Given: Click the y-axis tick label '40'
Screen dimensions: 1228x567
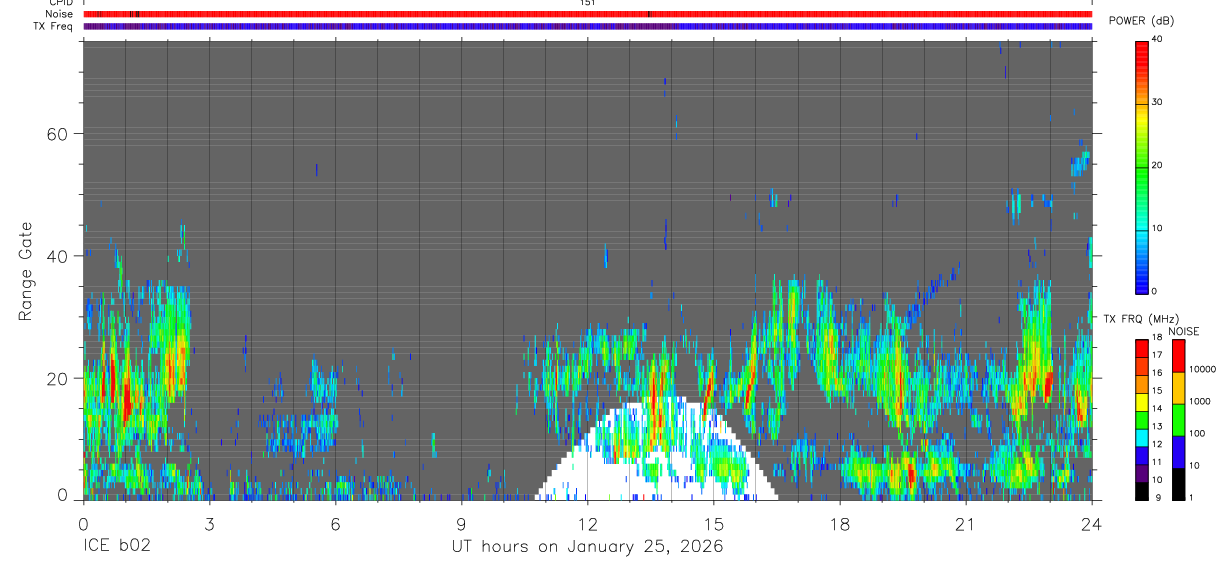Looking at the screenshot, I should point(56,256).
